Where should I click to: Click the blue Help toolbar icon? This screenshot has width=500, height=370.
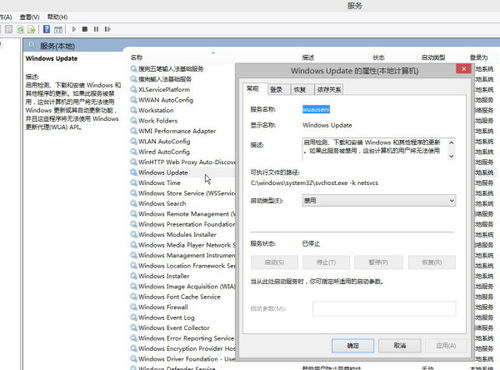(47, 29)
